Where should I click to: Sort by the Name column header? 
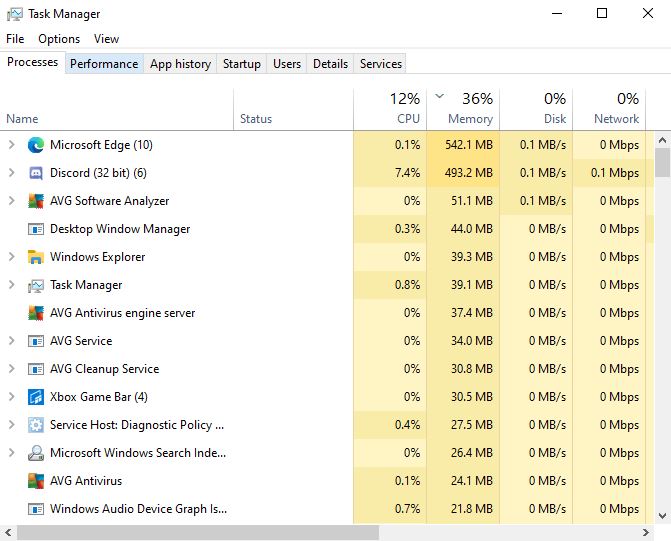click(116, 109)
